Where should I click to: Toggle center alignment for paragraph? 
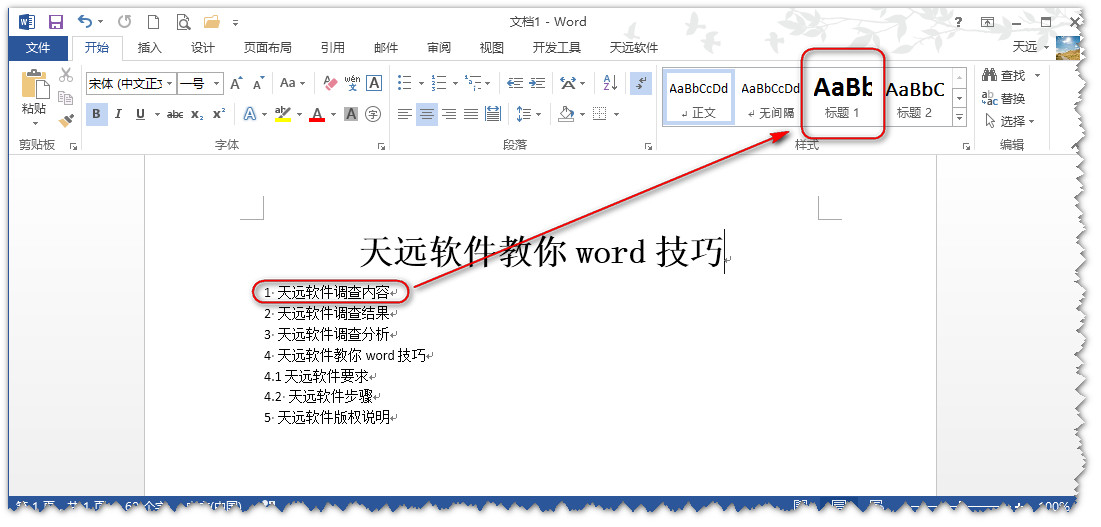pyautogui.click(x=427, y=114)
